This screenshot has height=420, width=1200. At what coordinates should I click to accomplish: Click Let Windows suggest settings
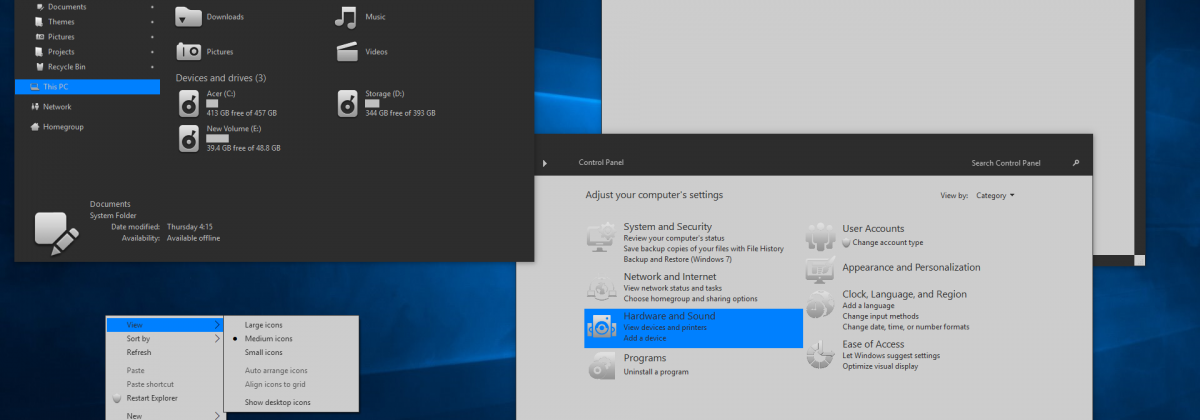coord(891,356)
